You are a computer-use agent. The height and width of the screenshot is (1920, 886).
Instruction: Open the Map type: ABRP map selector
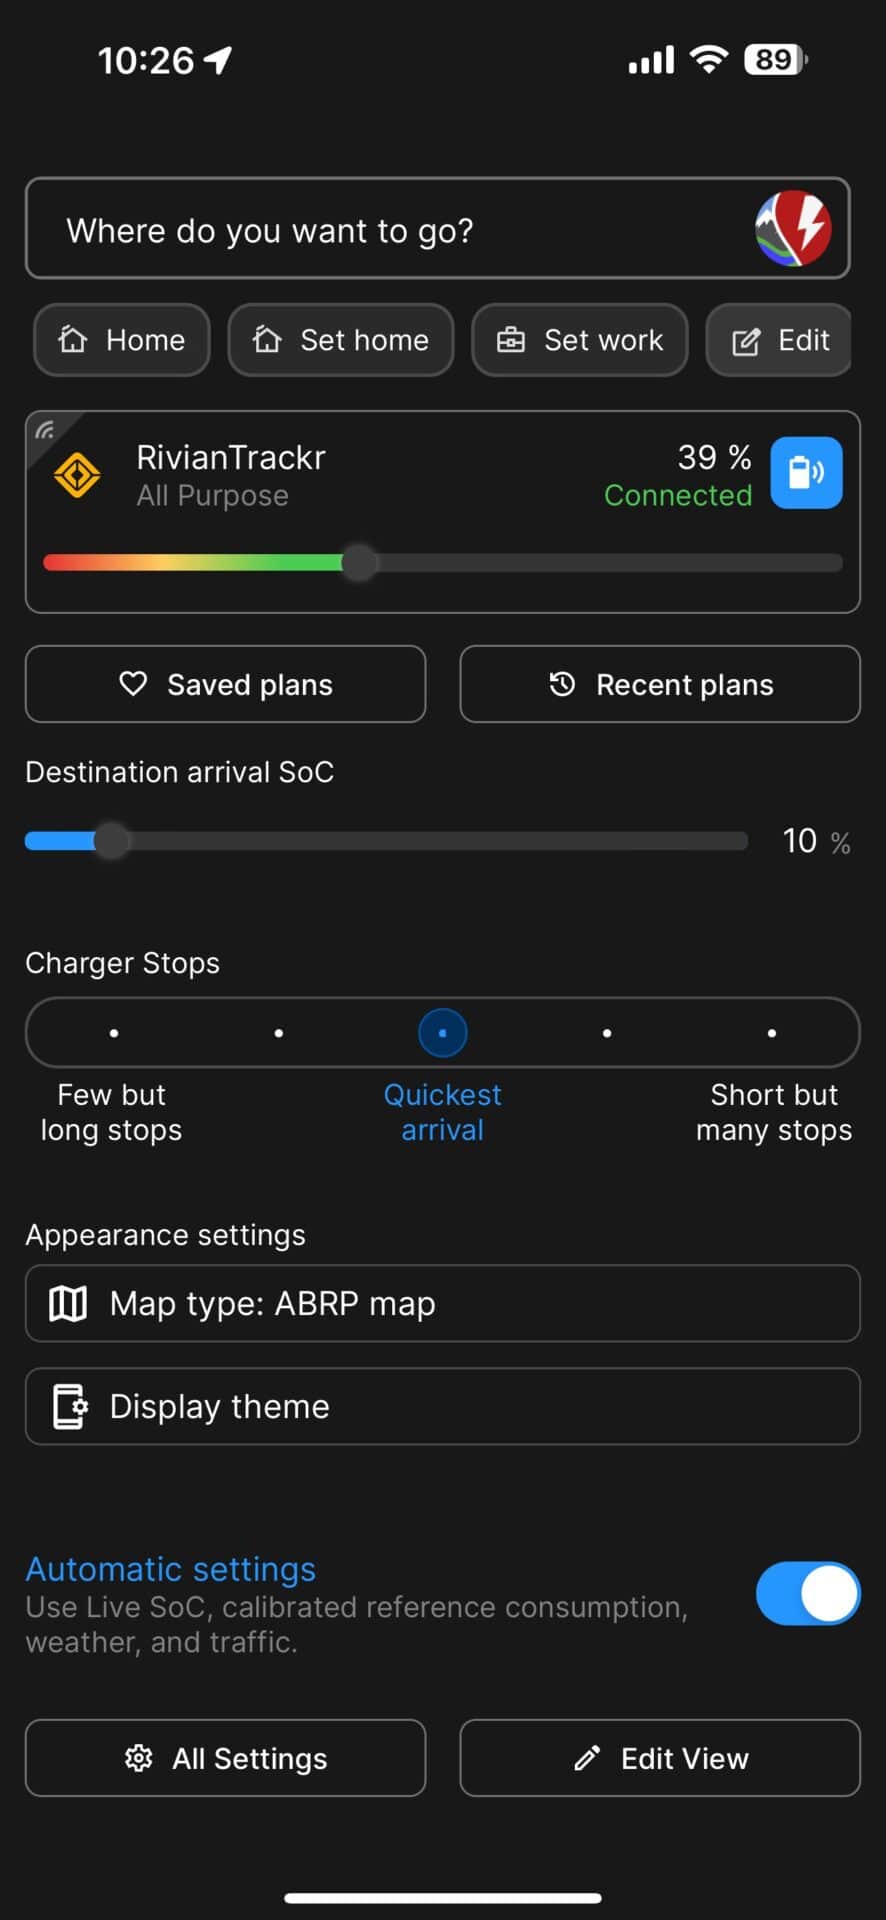(x=442, y=1303)
